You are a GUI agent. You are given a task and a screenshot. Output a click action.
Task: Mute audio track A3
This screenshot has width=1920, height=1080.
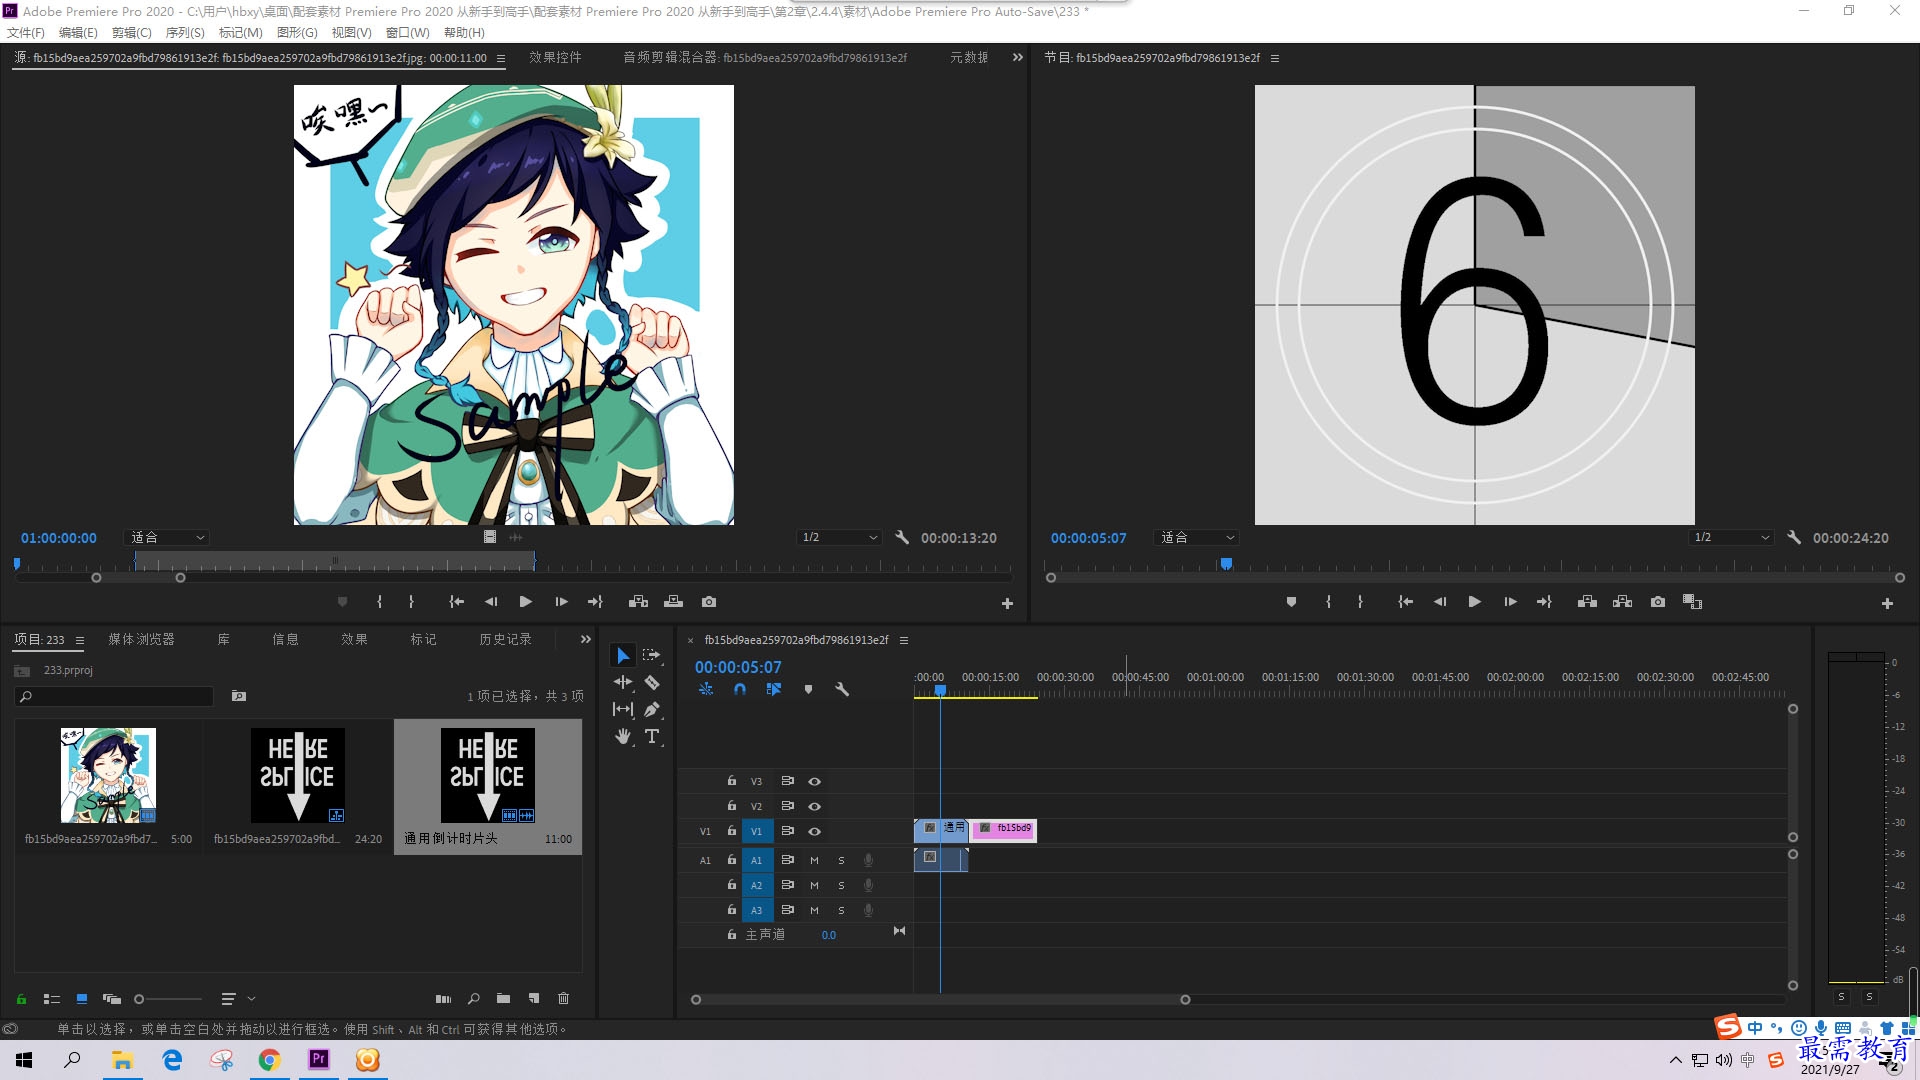pyautogui.click(x=814, y=910)
